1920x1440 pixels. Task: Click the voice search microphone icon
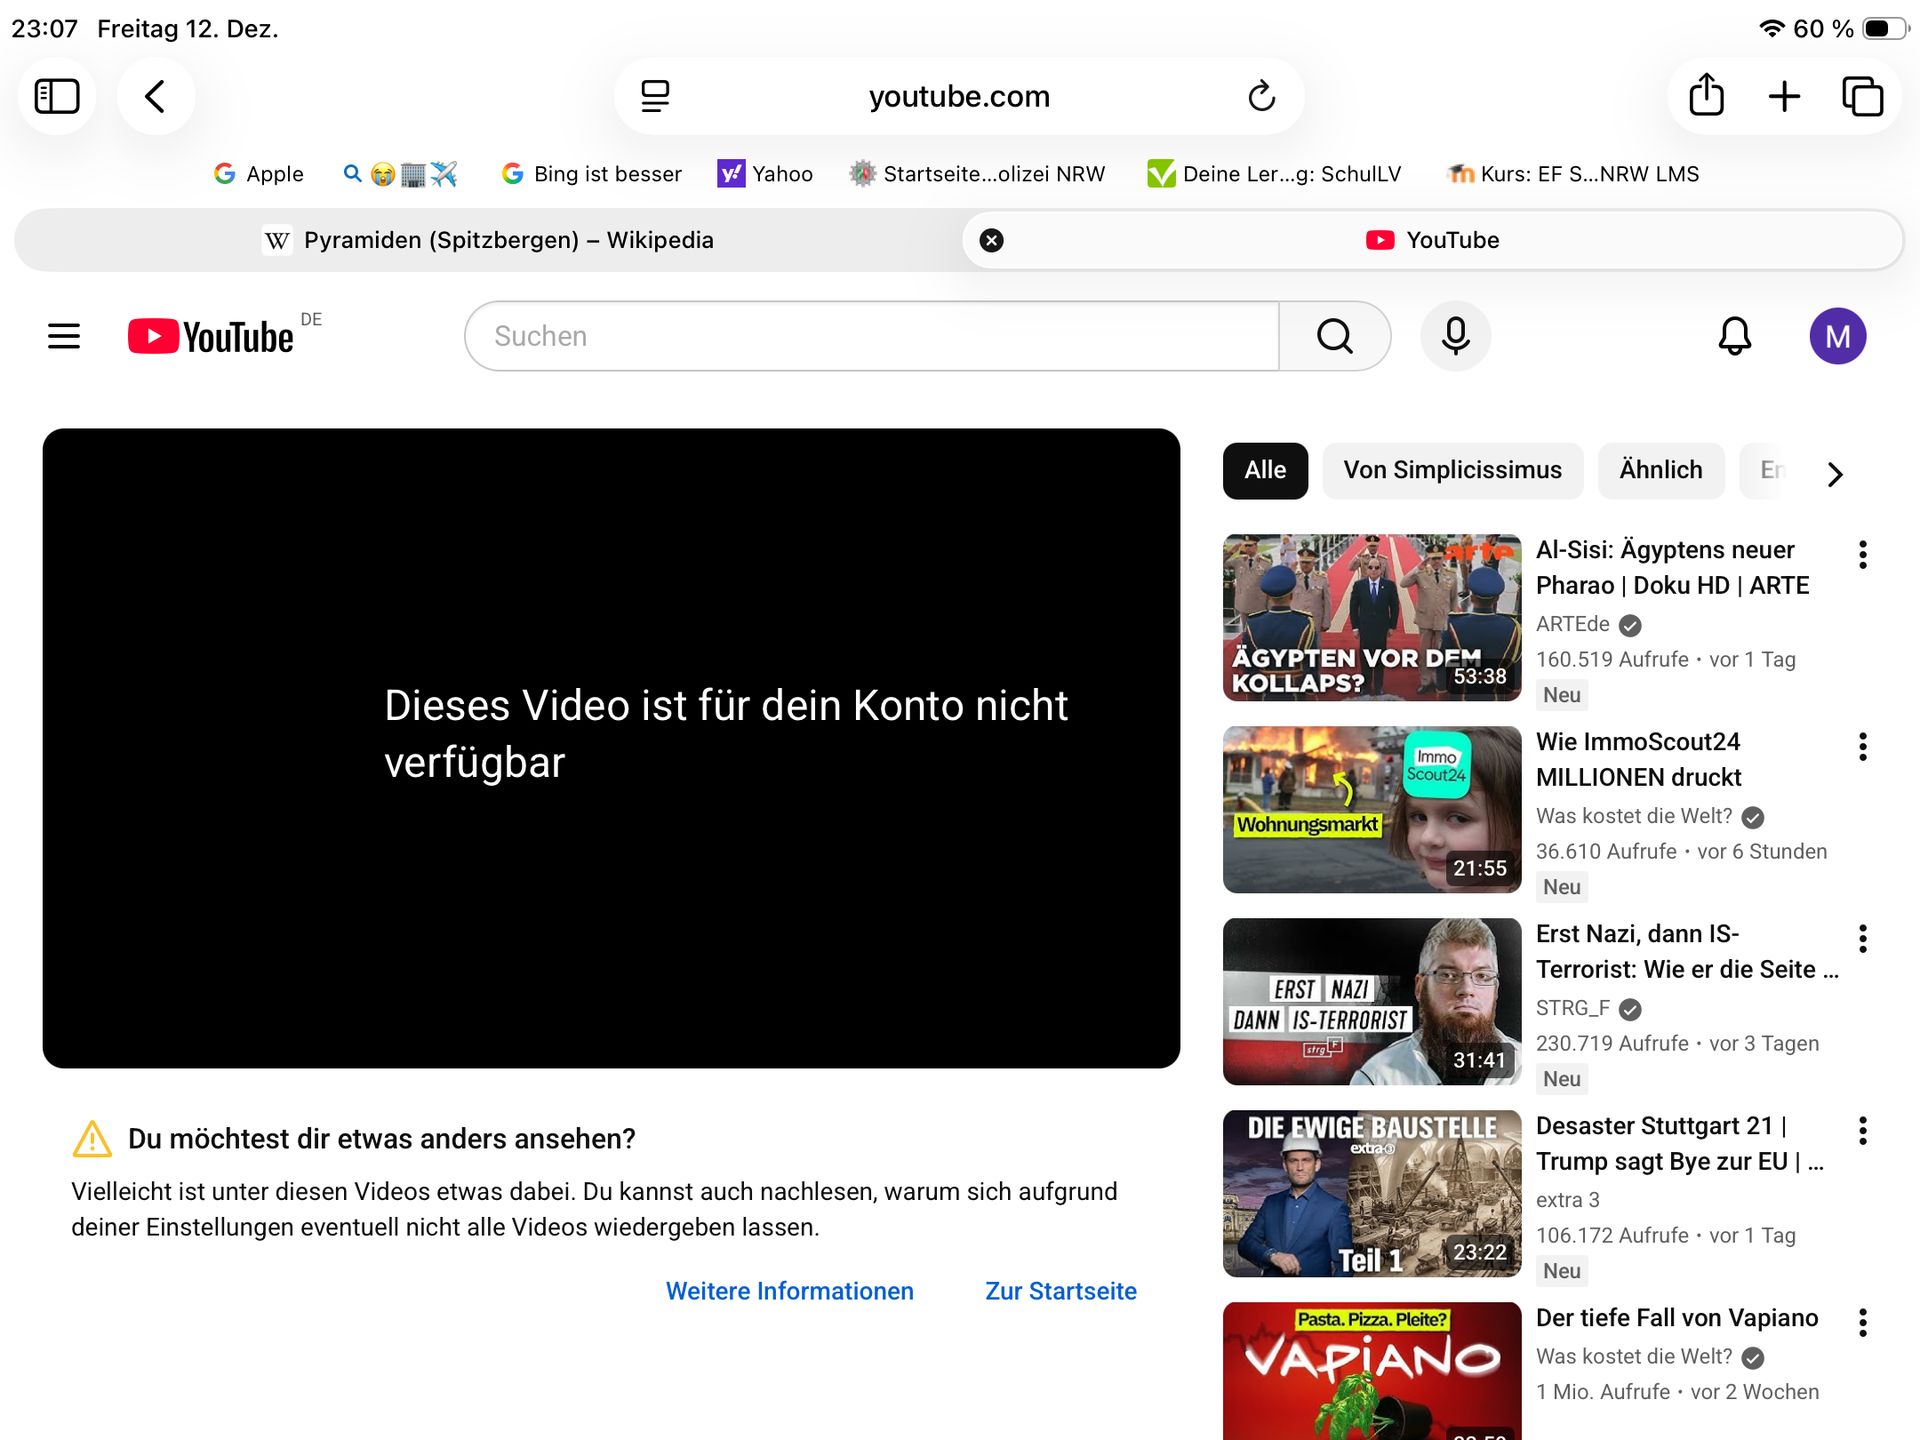point(1455,336)
